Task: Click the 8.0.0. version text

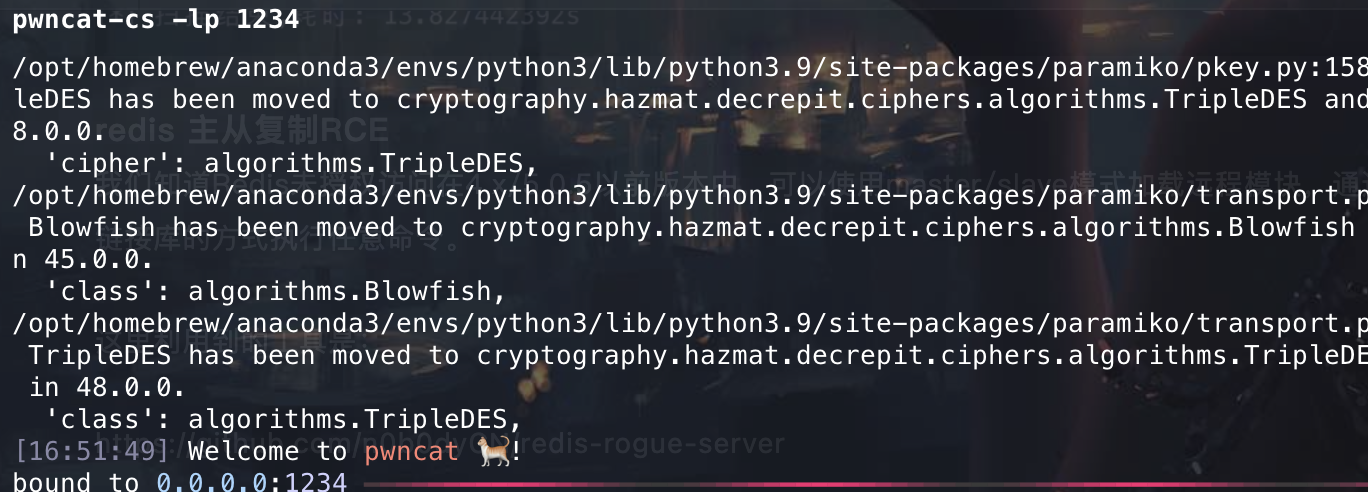Action: [59, 131]
